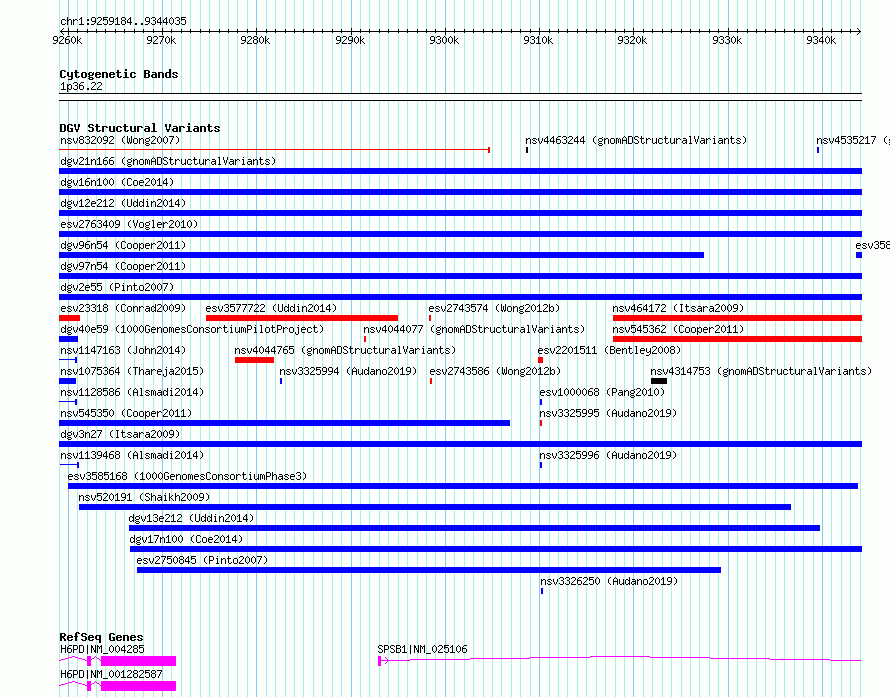Select nsv4044077 gnomAD variant label
The image size is (890, 697).
tap(474, 329)
